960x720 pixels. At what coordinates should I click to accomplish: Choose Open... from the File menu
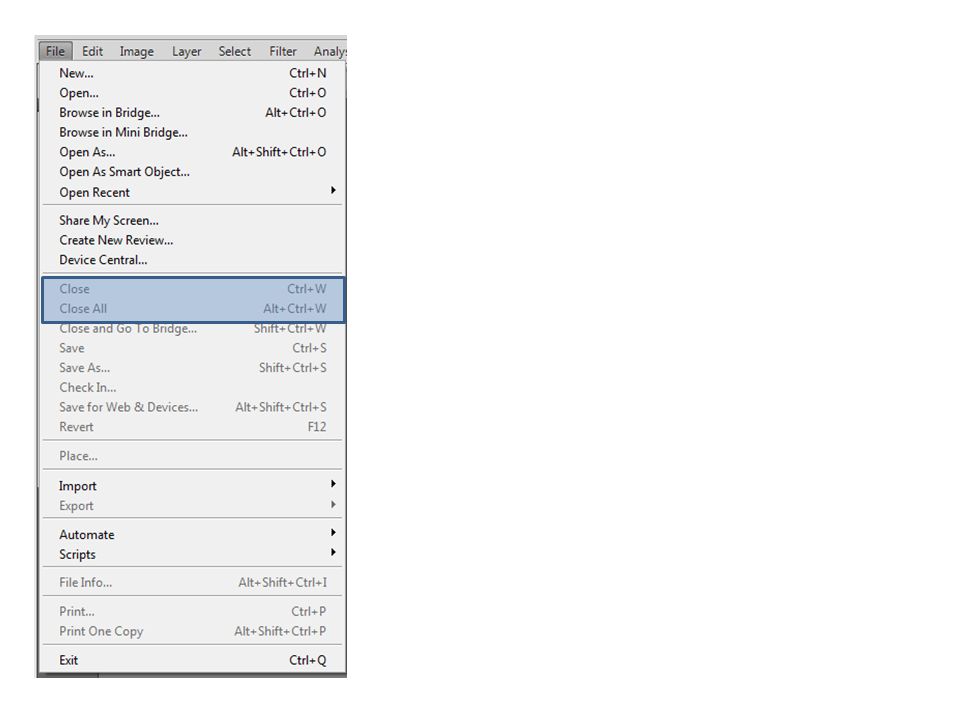pos(193,93)
